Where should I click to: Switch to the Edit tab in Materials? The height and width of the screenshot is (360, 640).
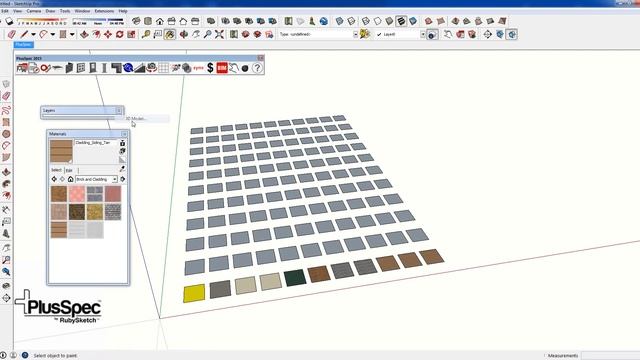point(70,170)
